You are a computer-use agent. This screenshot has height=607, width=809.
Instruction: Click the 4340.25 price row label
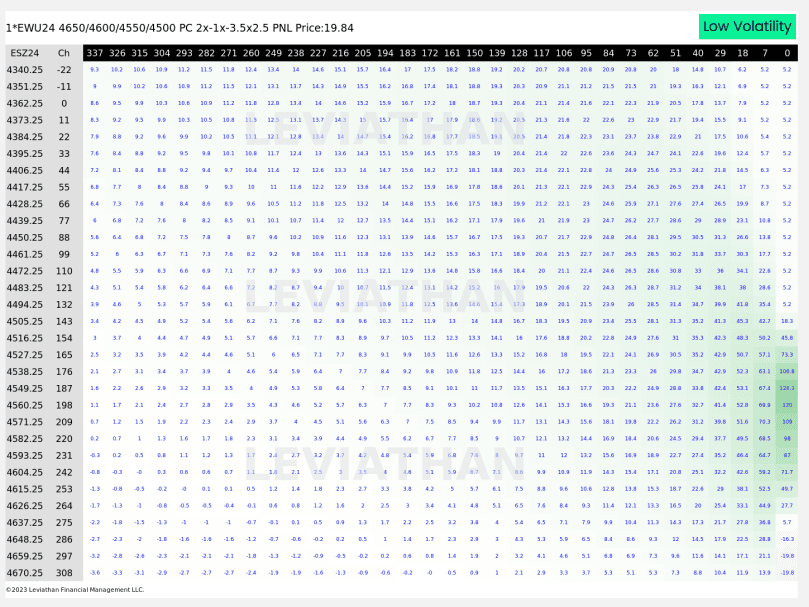coord(24,69)
